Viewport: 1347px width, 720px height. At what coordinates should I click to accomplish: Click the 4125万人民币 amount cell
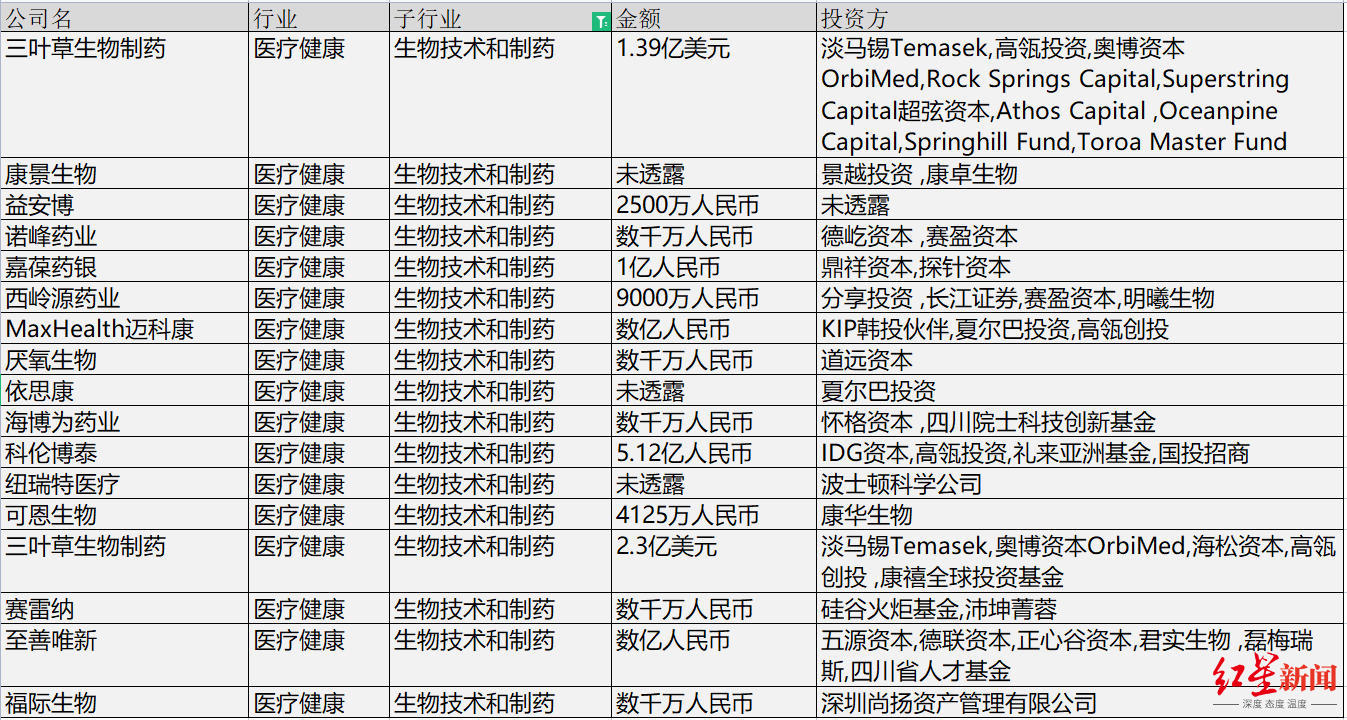(x=713, y=515)
